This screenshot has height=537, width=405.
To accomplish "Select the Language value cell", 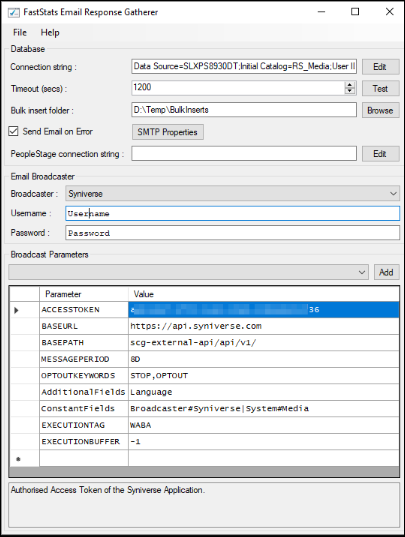I will click(264, 392).
